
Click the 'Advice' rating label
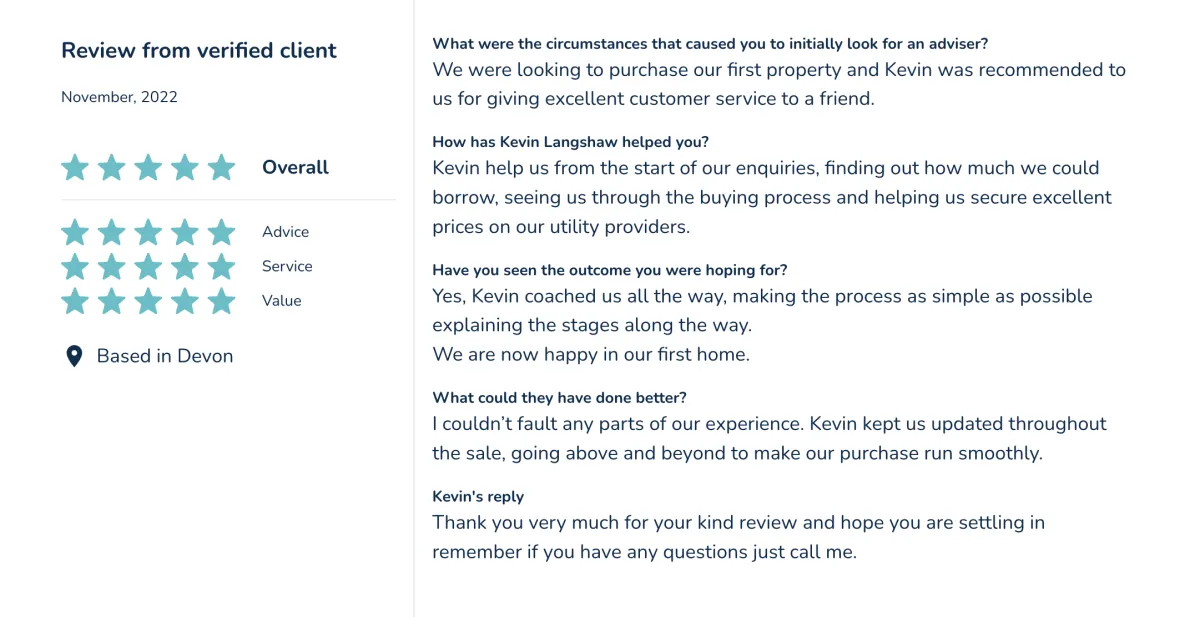[286, 232]
